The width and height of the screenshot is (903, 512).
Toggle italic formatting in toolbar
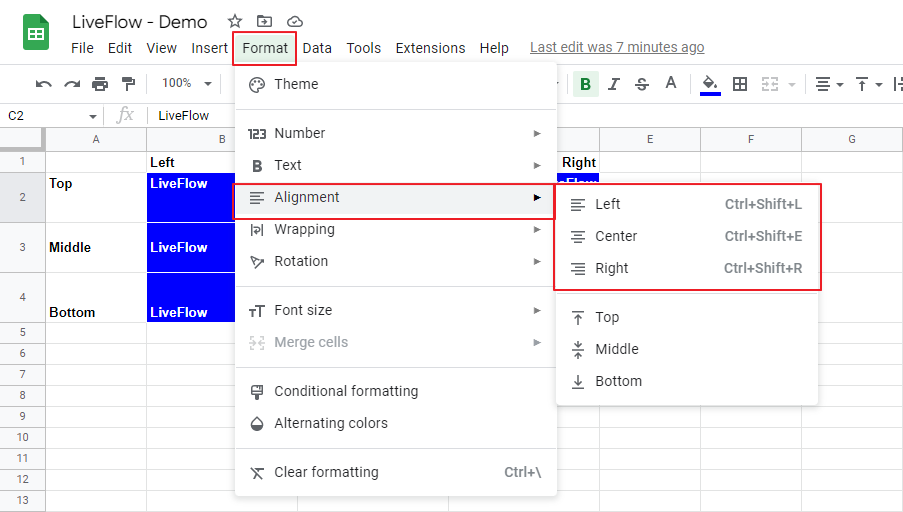tap(614, 84)
